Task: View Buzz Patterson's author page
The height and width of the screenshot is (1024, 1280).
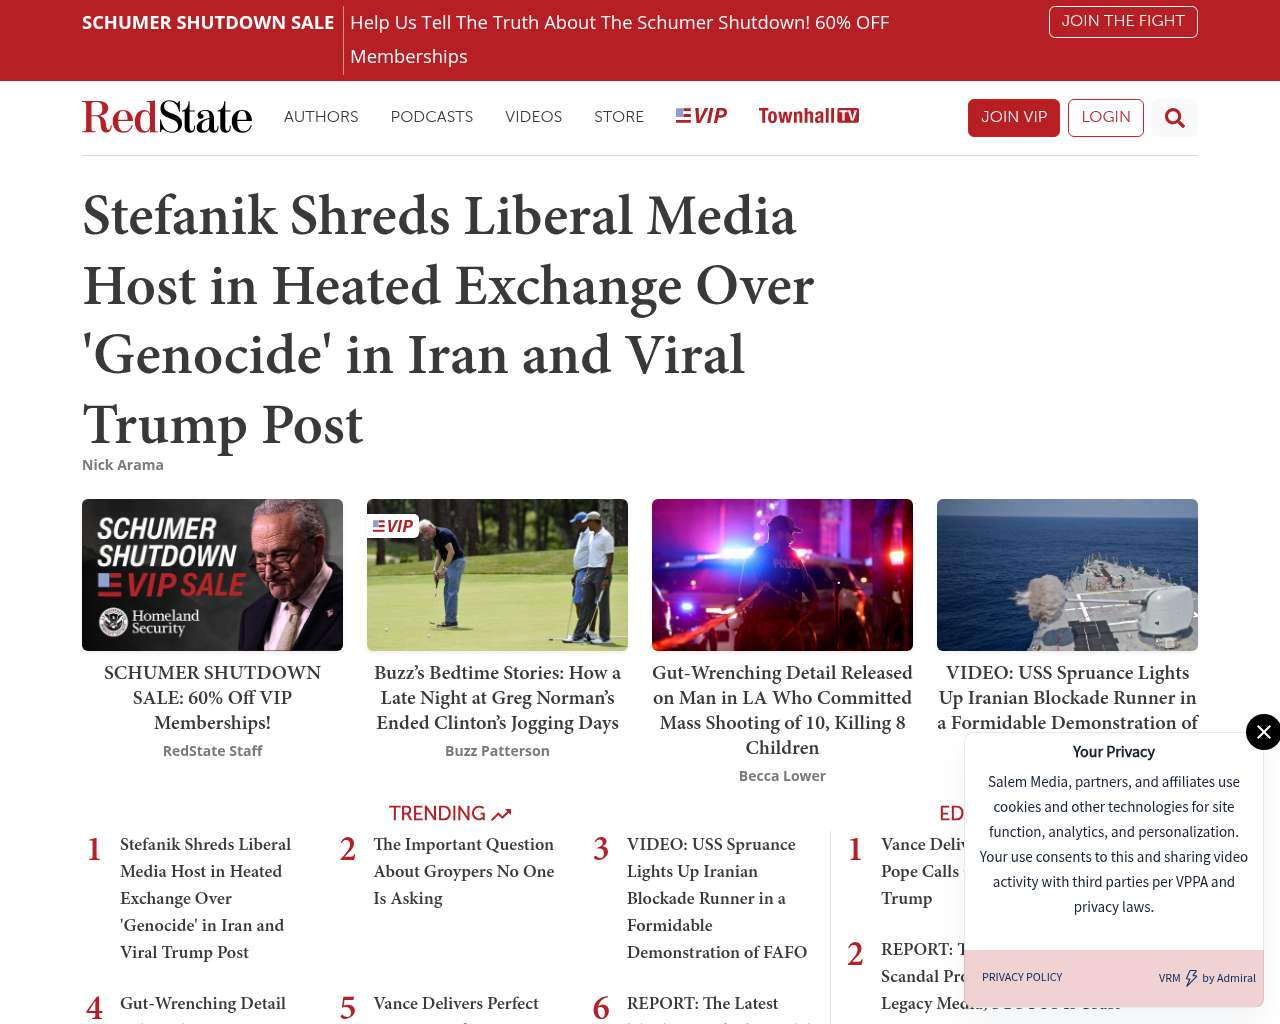Action: (x=497, y=751)
